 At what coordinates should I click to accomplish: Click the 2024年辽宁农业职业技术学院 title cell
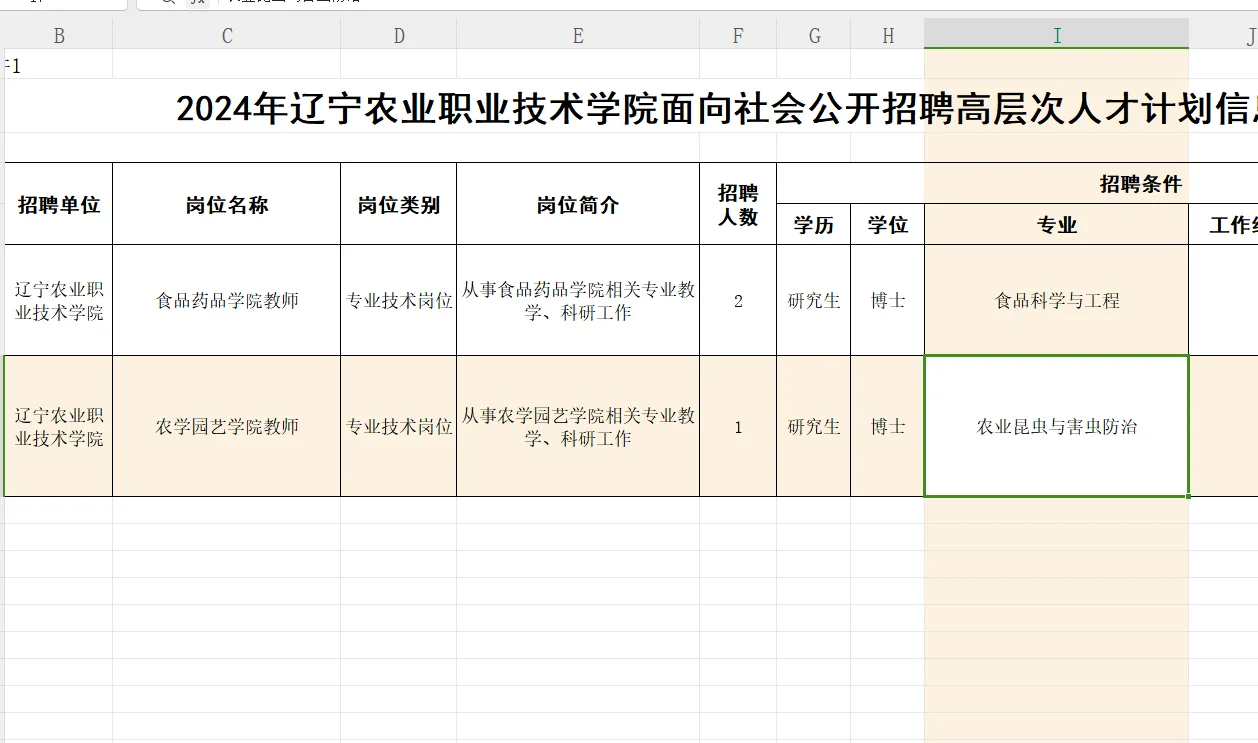(x=716, y=108)
